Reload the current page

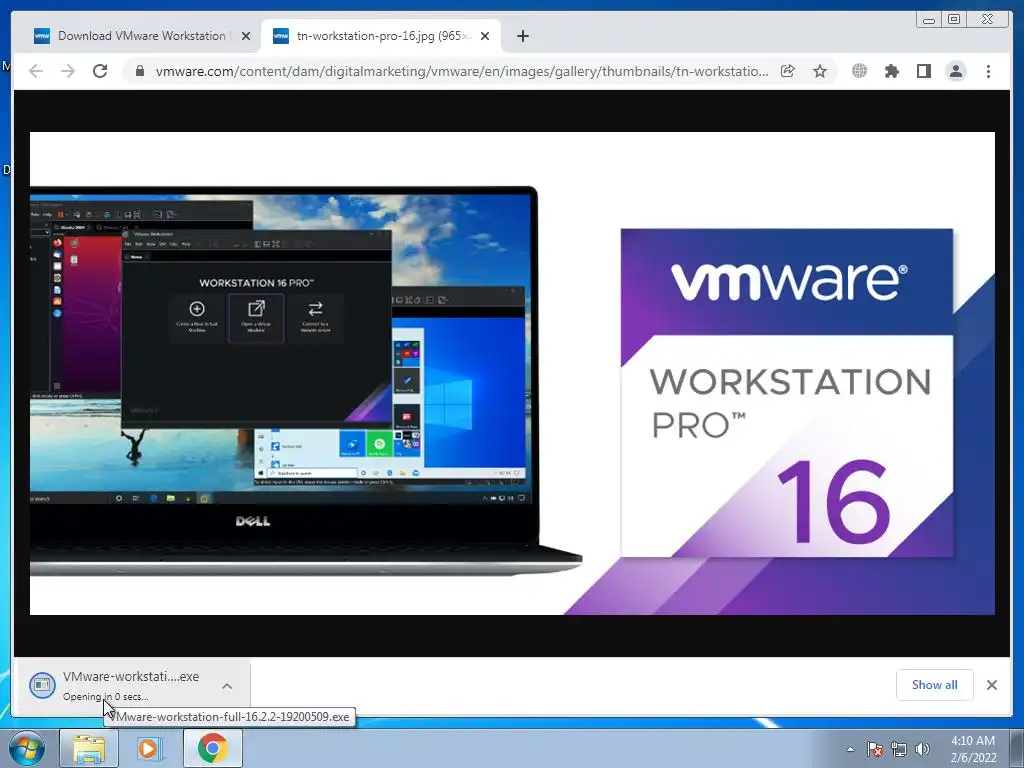click(x=100, y=71)
